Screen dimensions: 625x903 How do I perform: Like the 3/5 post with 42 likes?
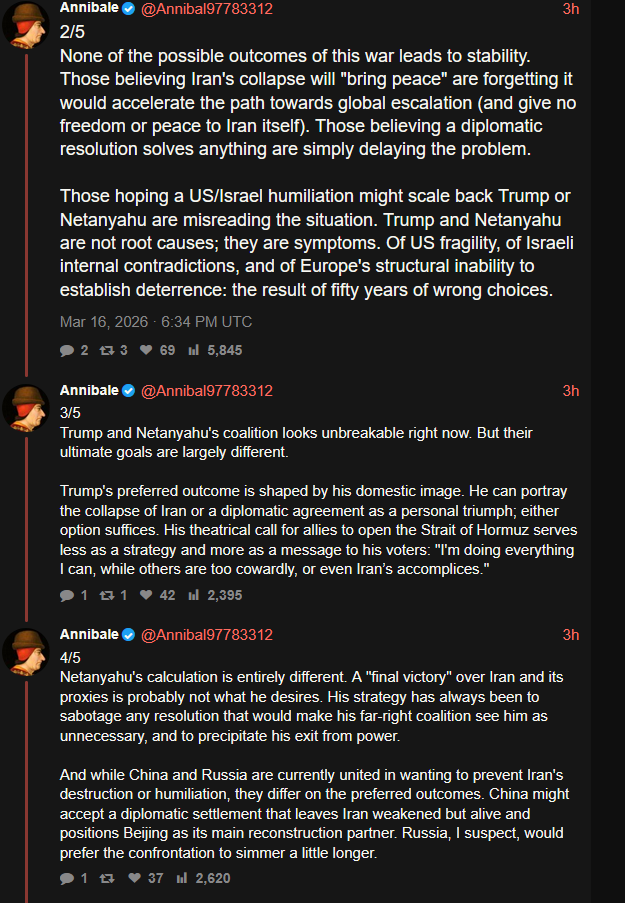click(x=145, y=595)
